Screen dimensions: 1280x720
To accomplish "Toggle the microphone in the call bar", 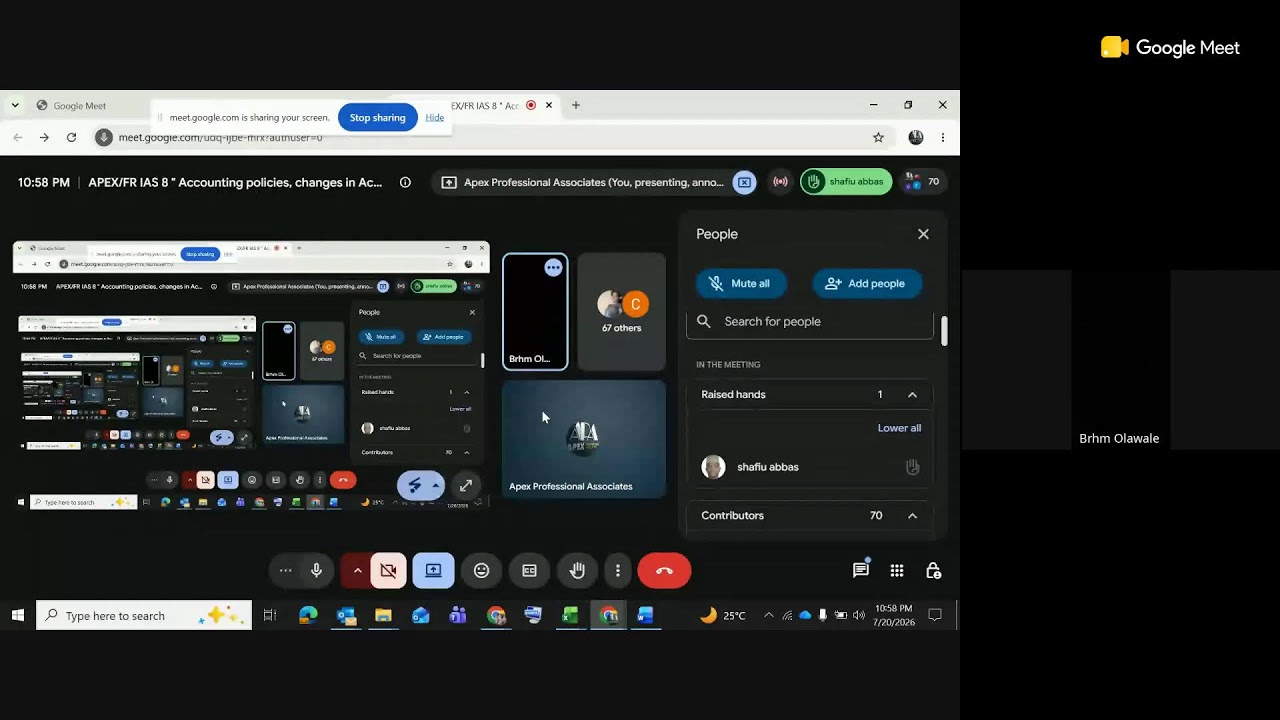I will 316,571.
